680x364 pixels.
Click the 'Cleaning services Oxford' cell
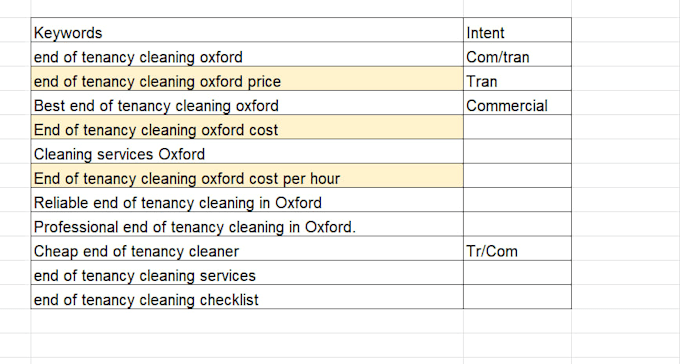tap(247, 151)
